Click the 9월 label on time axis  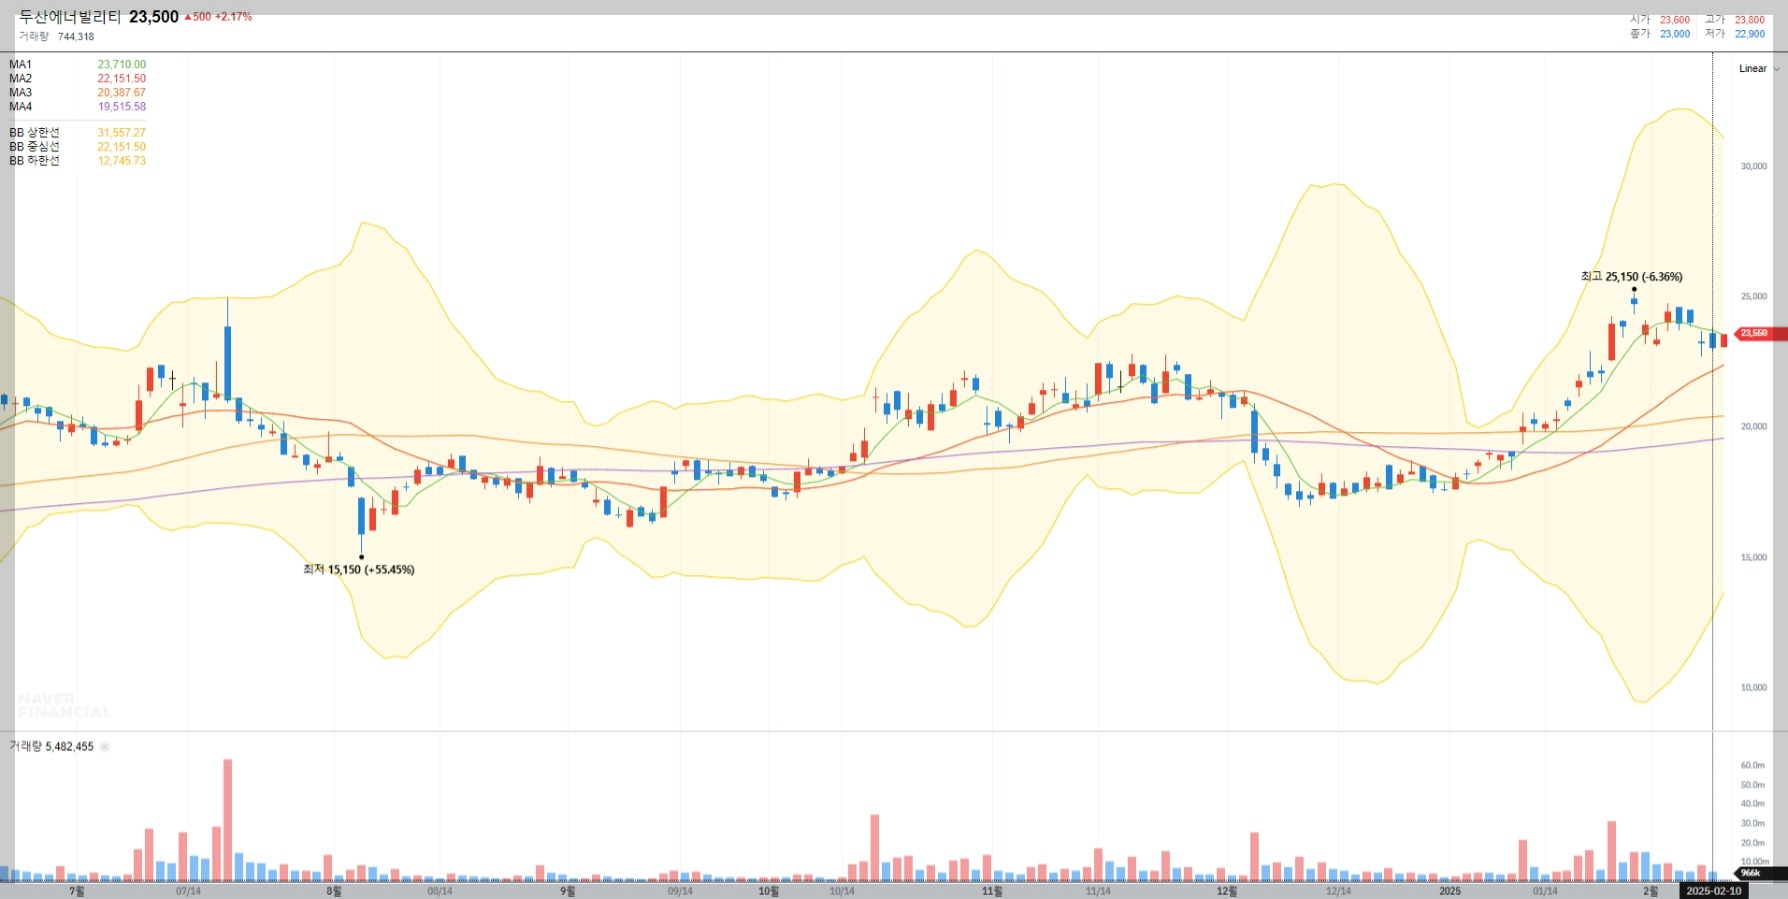(567, 891)
